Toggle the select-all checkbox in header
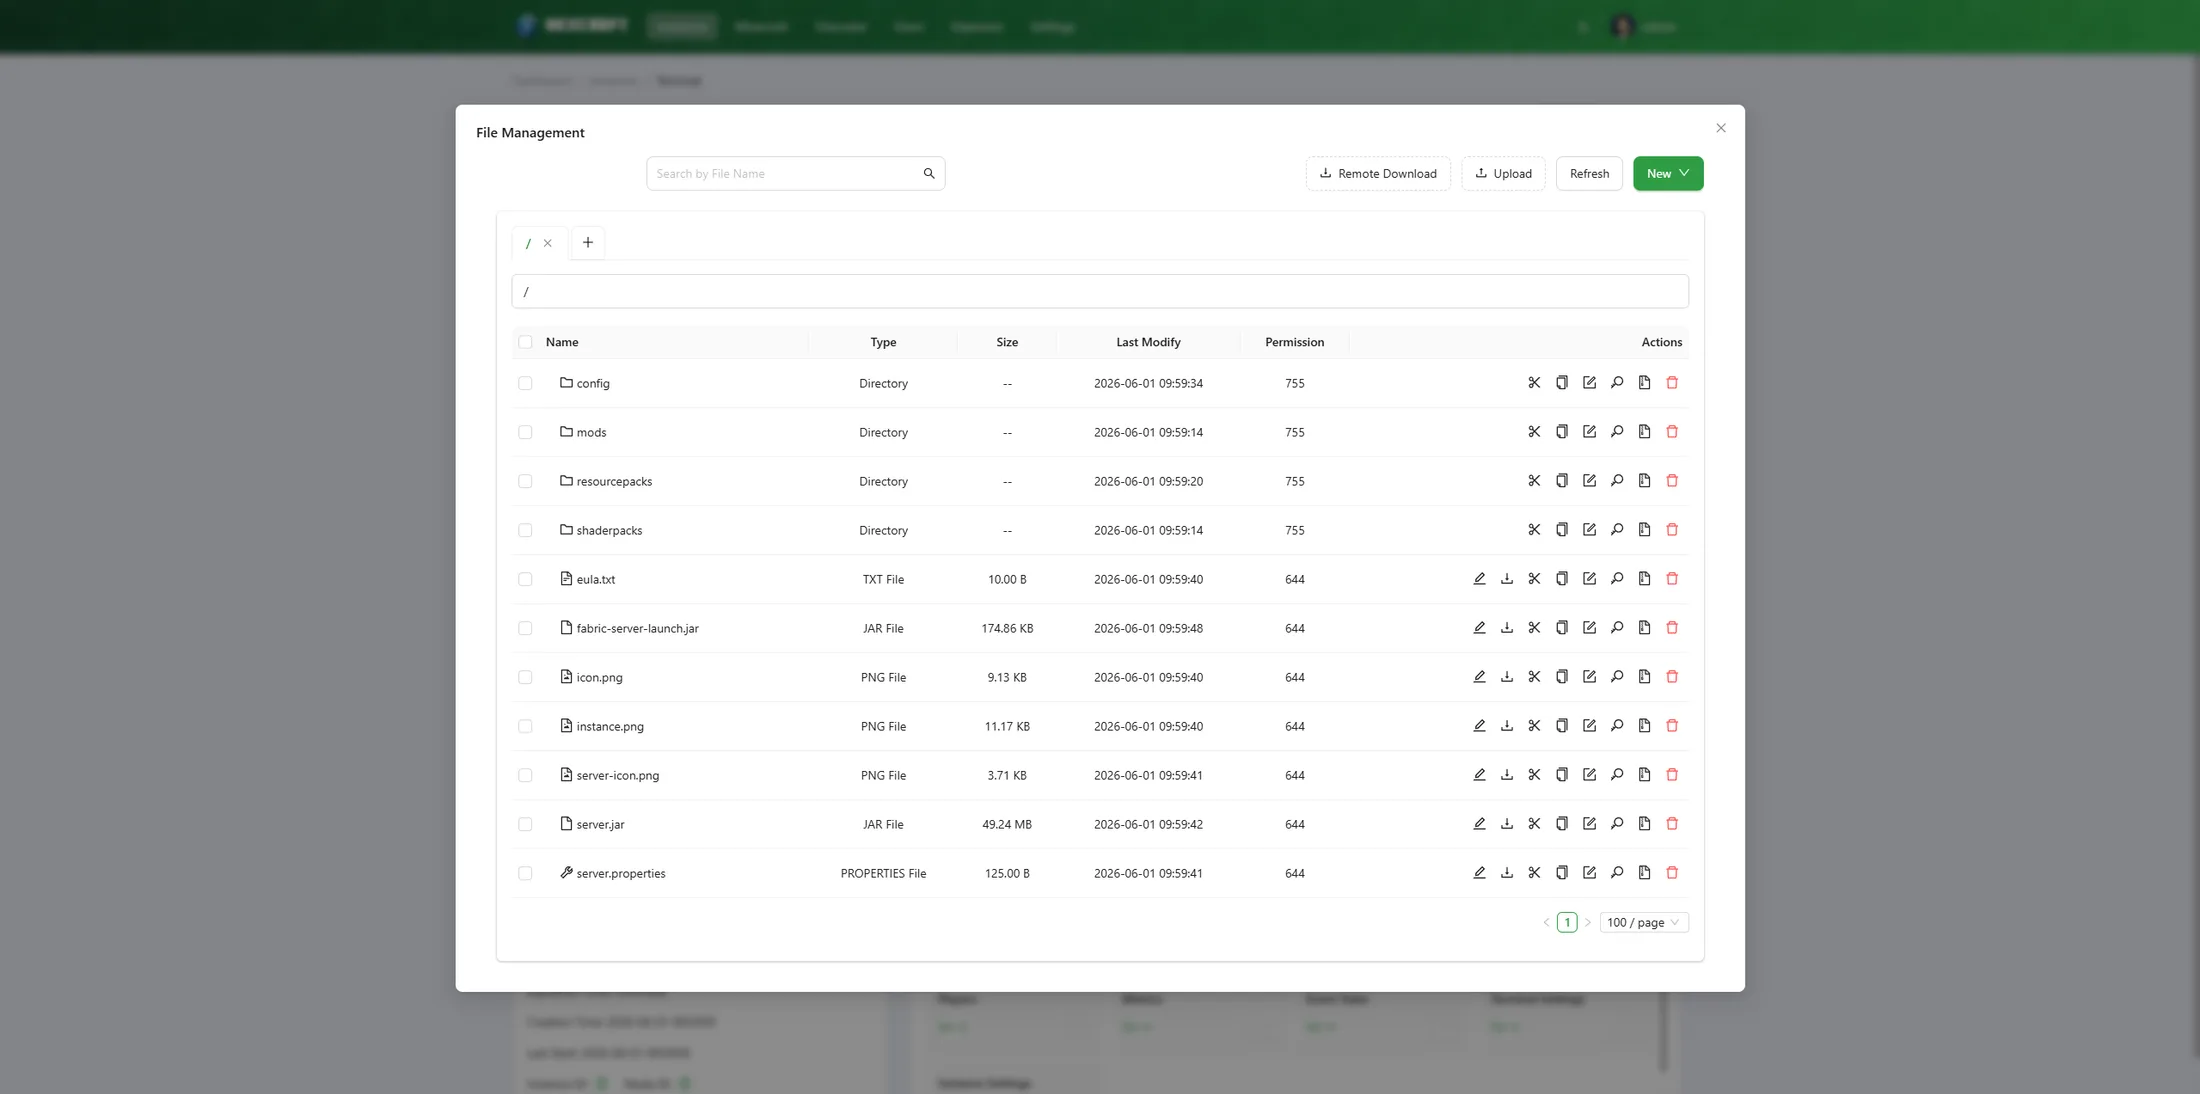This screenshot has height=1094, width=2200. tap(525, 342)
